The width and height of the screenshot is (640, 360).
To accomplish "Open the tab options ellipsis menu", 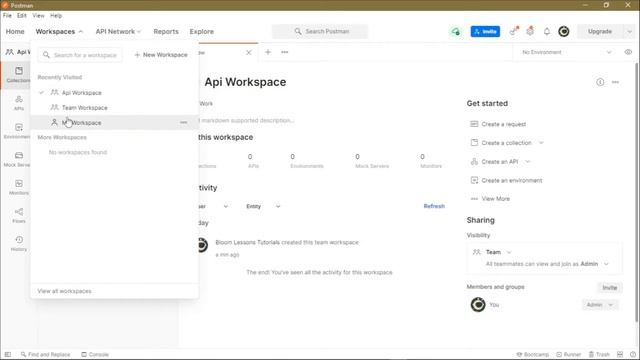I will tap(284, 52).
